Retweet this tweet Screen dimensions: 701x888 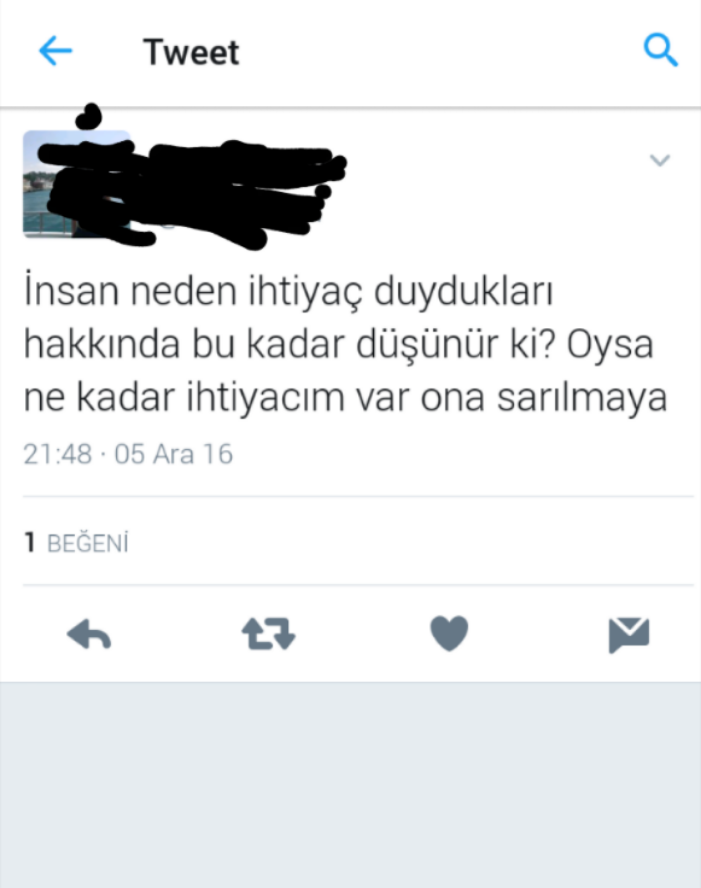click(268, 634)
